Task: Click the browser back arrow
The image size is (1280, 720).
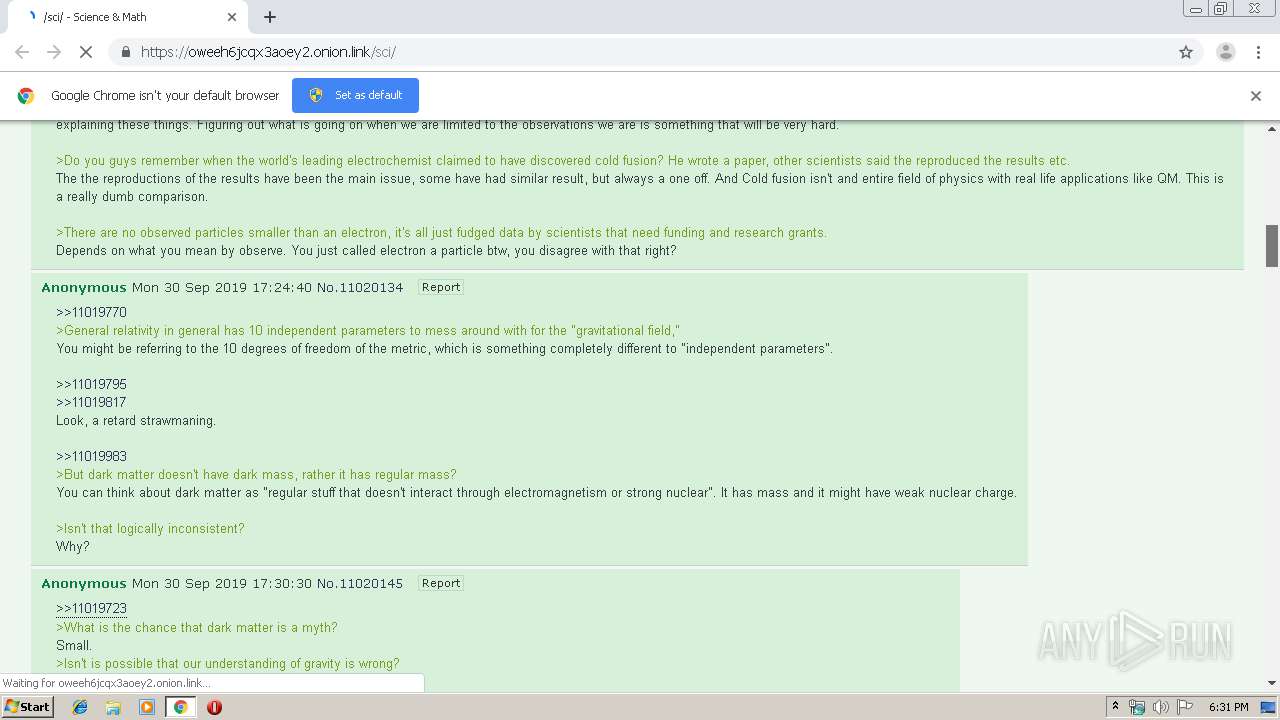Action: (x=22, y=52)
